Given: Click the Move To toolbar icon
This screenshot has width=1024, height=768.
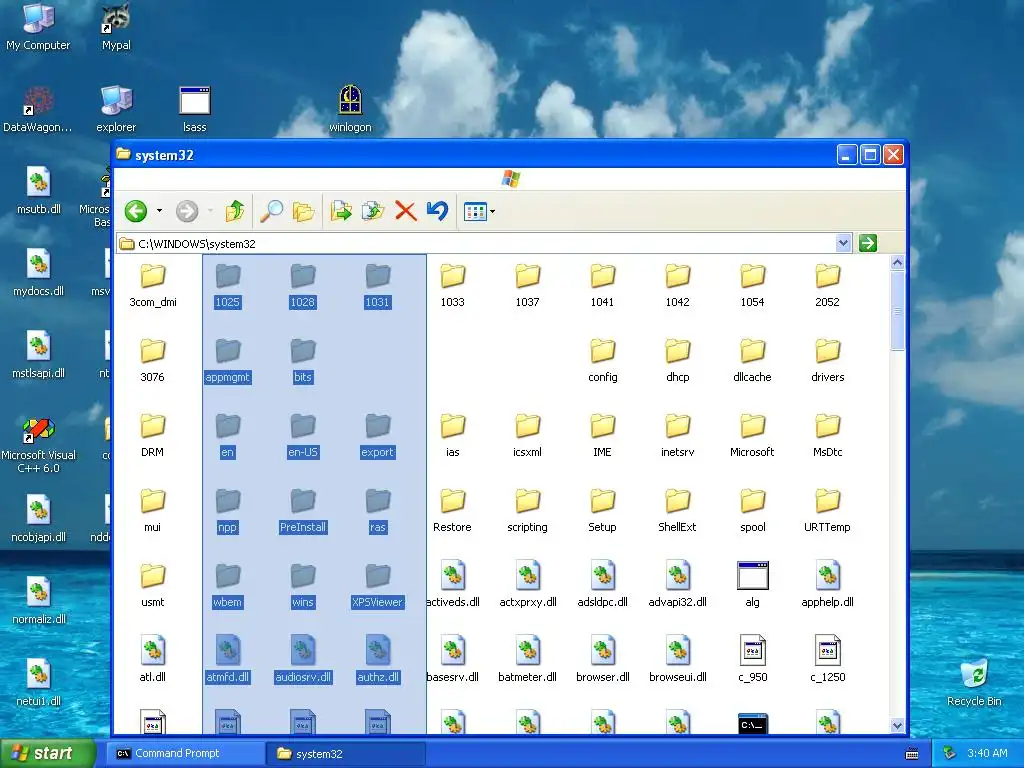Looking at the screenshot, I should point(341,211).
